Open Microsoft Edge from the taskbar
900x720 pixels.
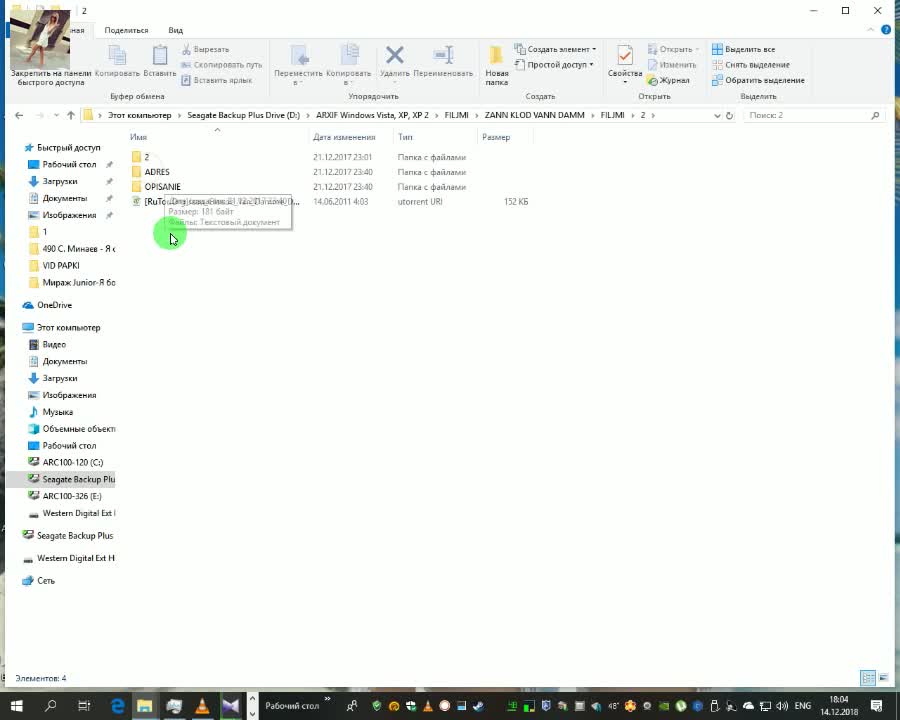(x=116, y=706)
